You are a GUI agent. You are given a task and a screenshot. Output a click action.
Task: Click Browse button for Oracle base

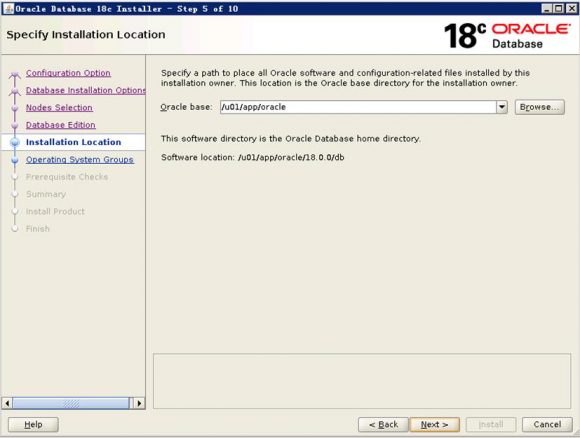pyautogui.click(x=540, y=107)
